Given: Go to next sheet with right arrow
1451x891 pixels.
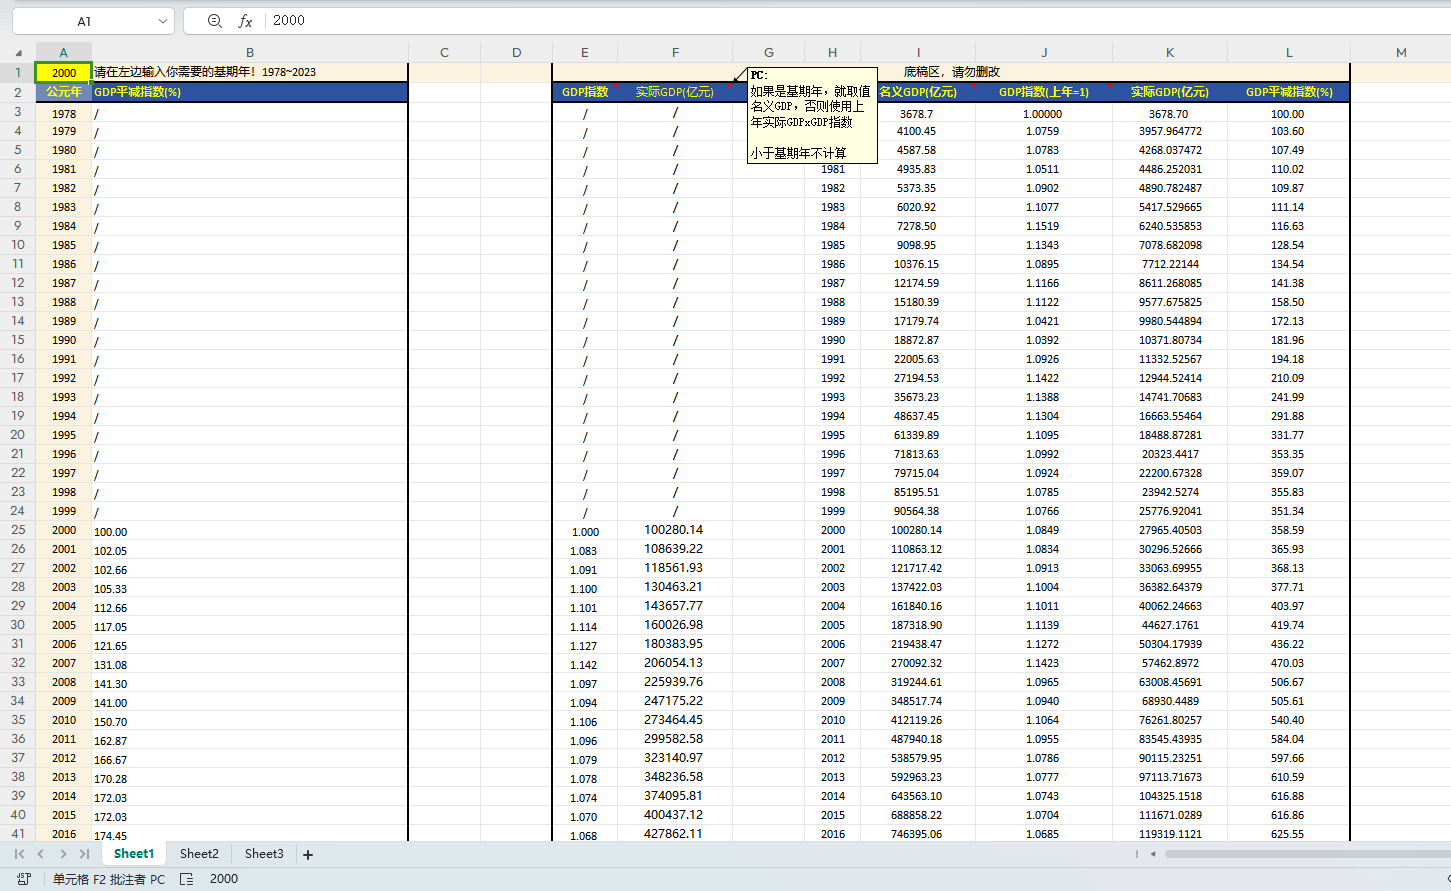Looking at the screenshot, I should (x=63, y=854).
